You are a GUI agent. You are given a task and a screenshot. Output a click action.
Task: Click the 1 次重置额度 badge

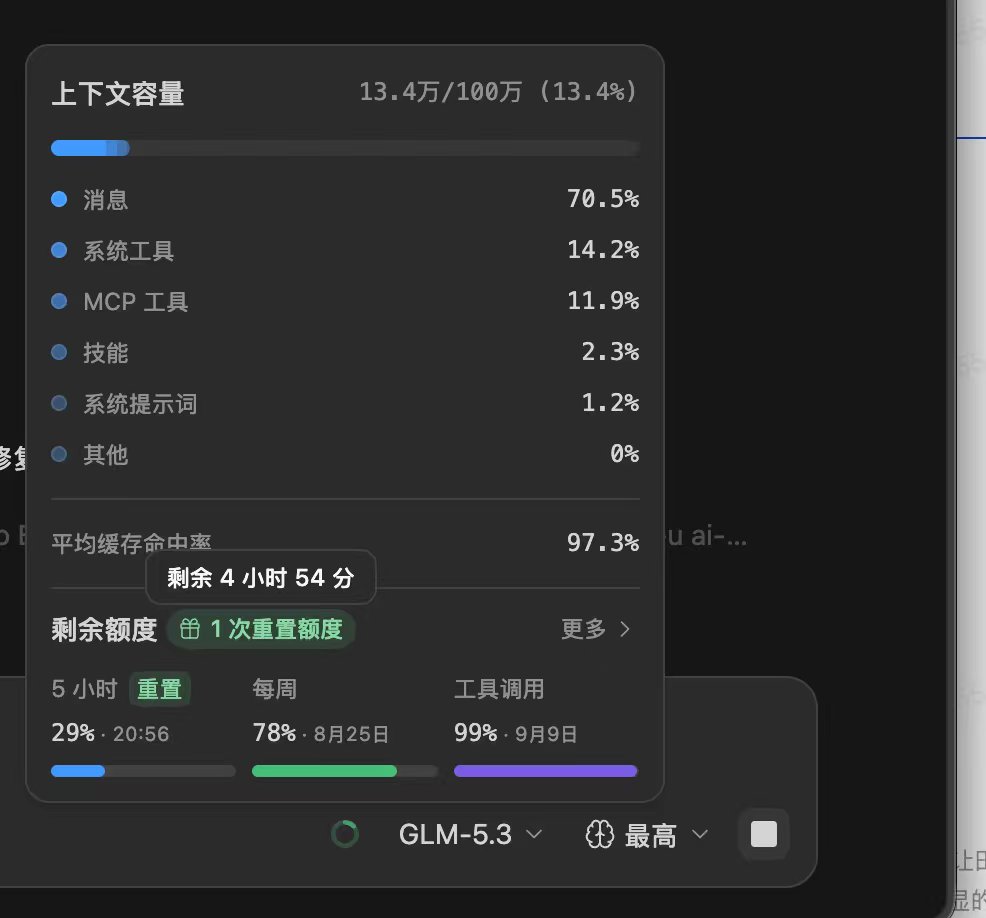click(261, 629)
